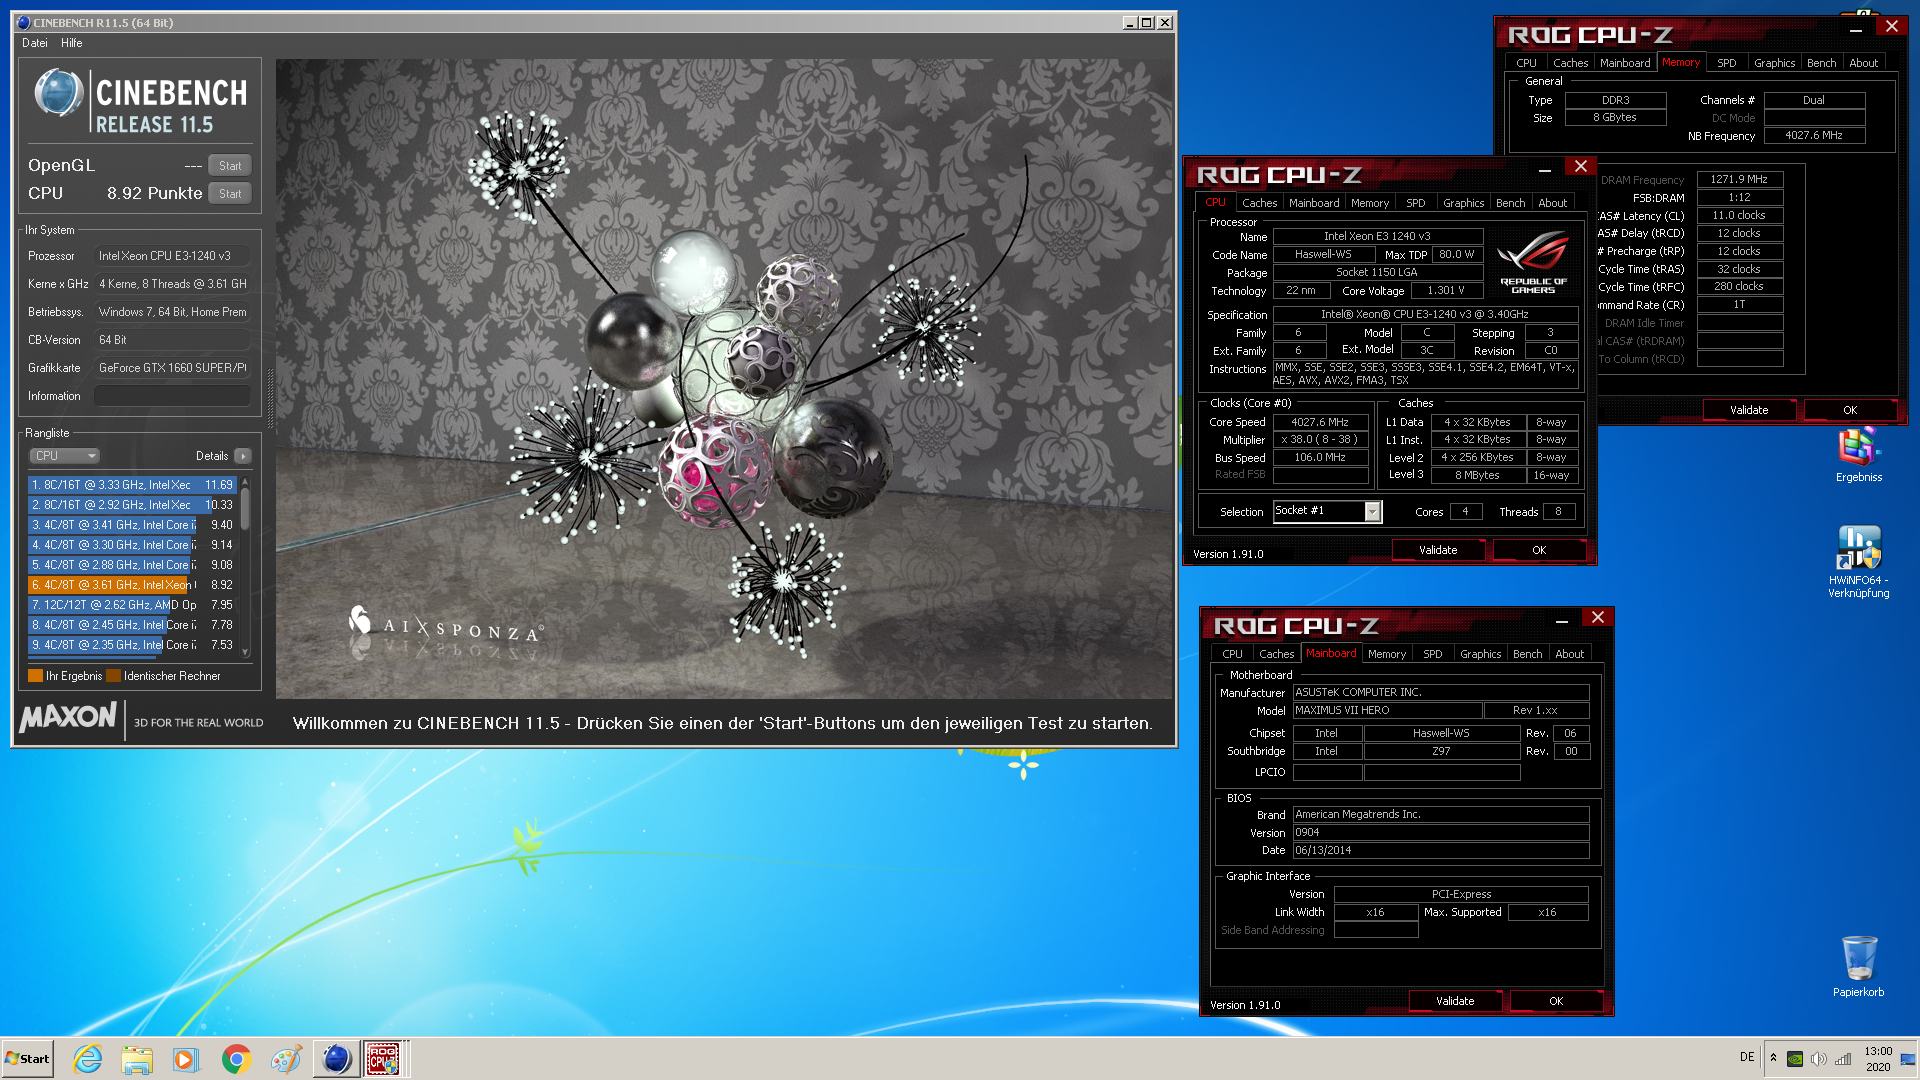Select ranking row 8C/16T @ 3.33 GHz
The width and height of the screenshot is (1920, 1080).
131,485
